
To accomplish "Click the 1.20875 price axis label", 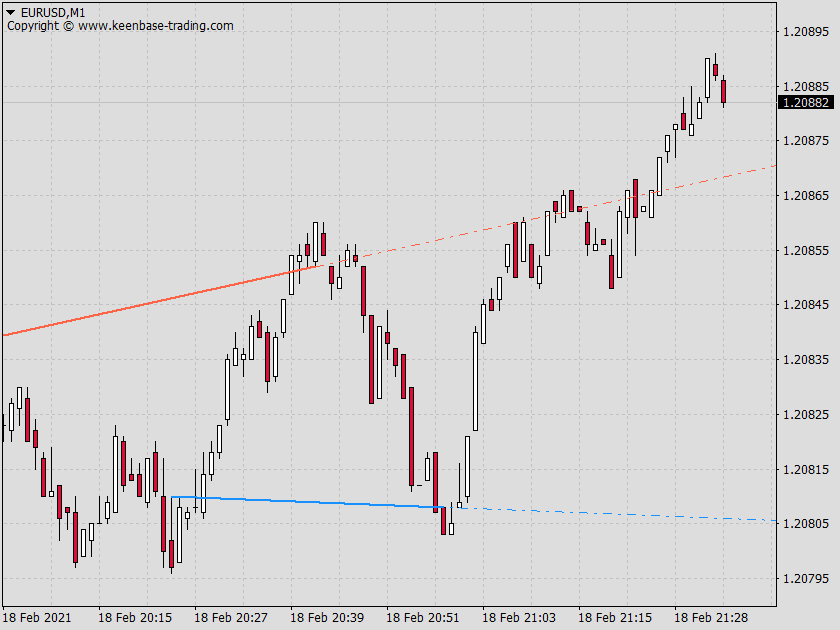I will point(806,141).
